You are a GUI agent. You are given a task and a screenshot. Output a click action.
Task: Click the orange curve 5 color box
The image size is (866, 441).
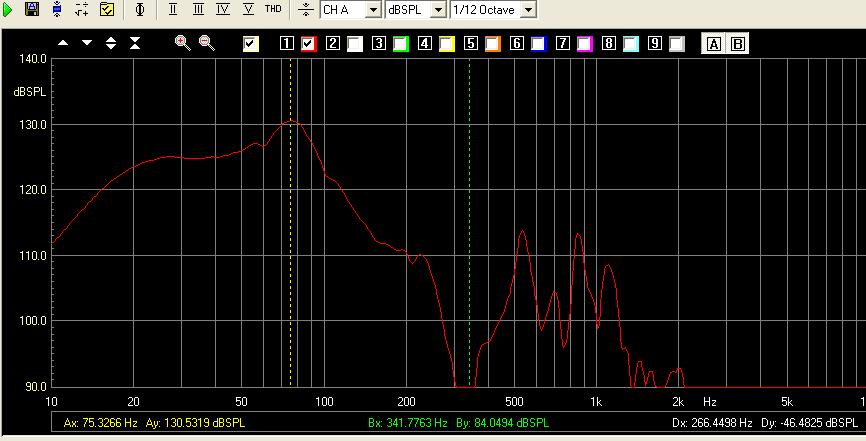click(493, 43)
